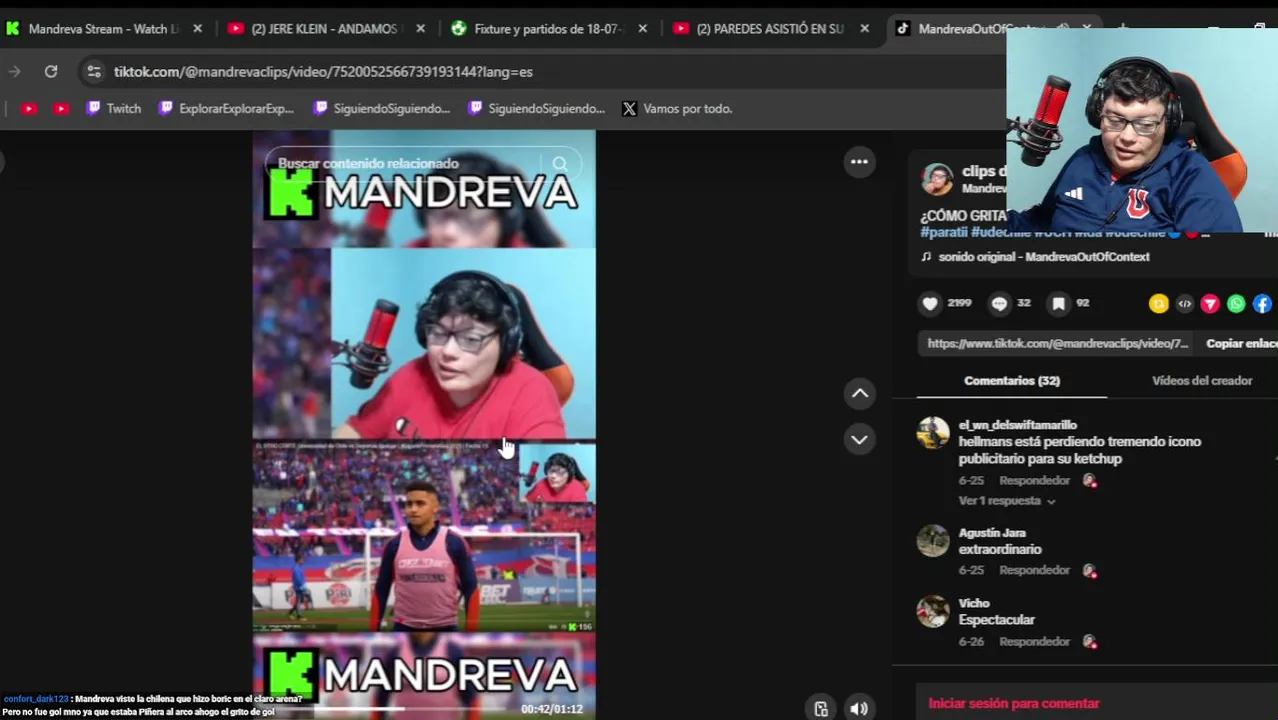Viewport: 1278px width, 720px height.
Task: Go to previous video with up arrow
Action: pyautogui.click(x=859, y=394)
